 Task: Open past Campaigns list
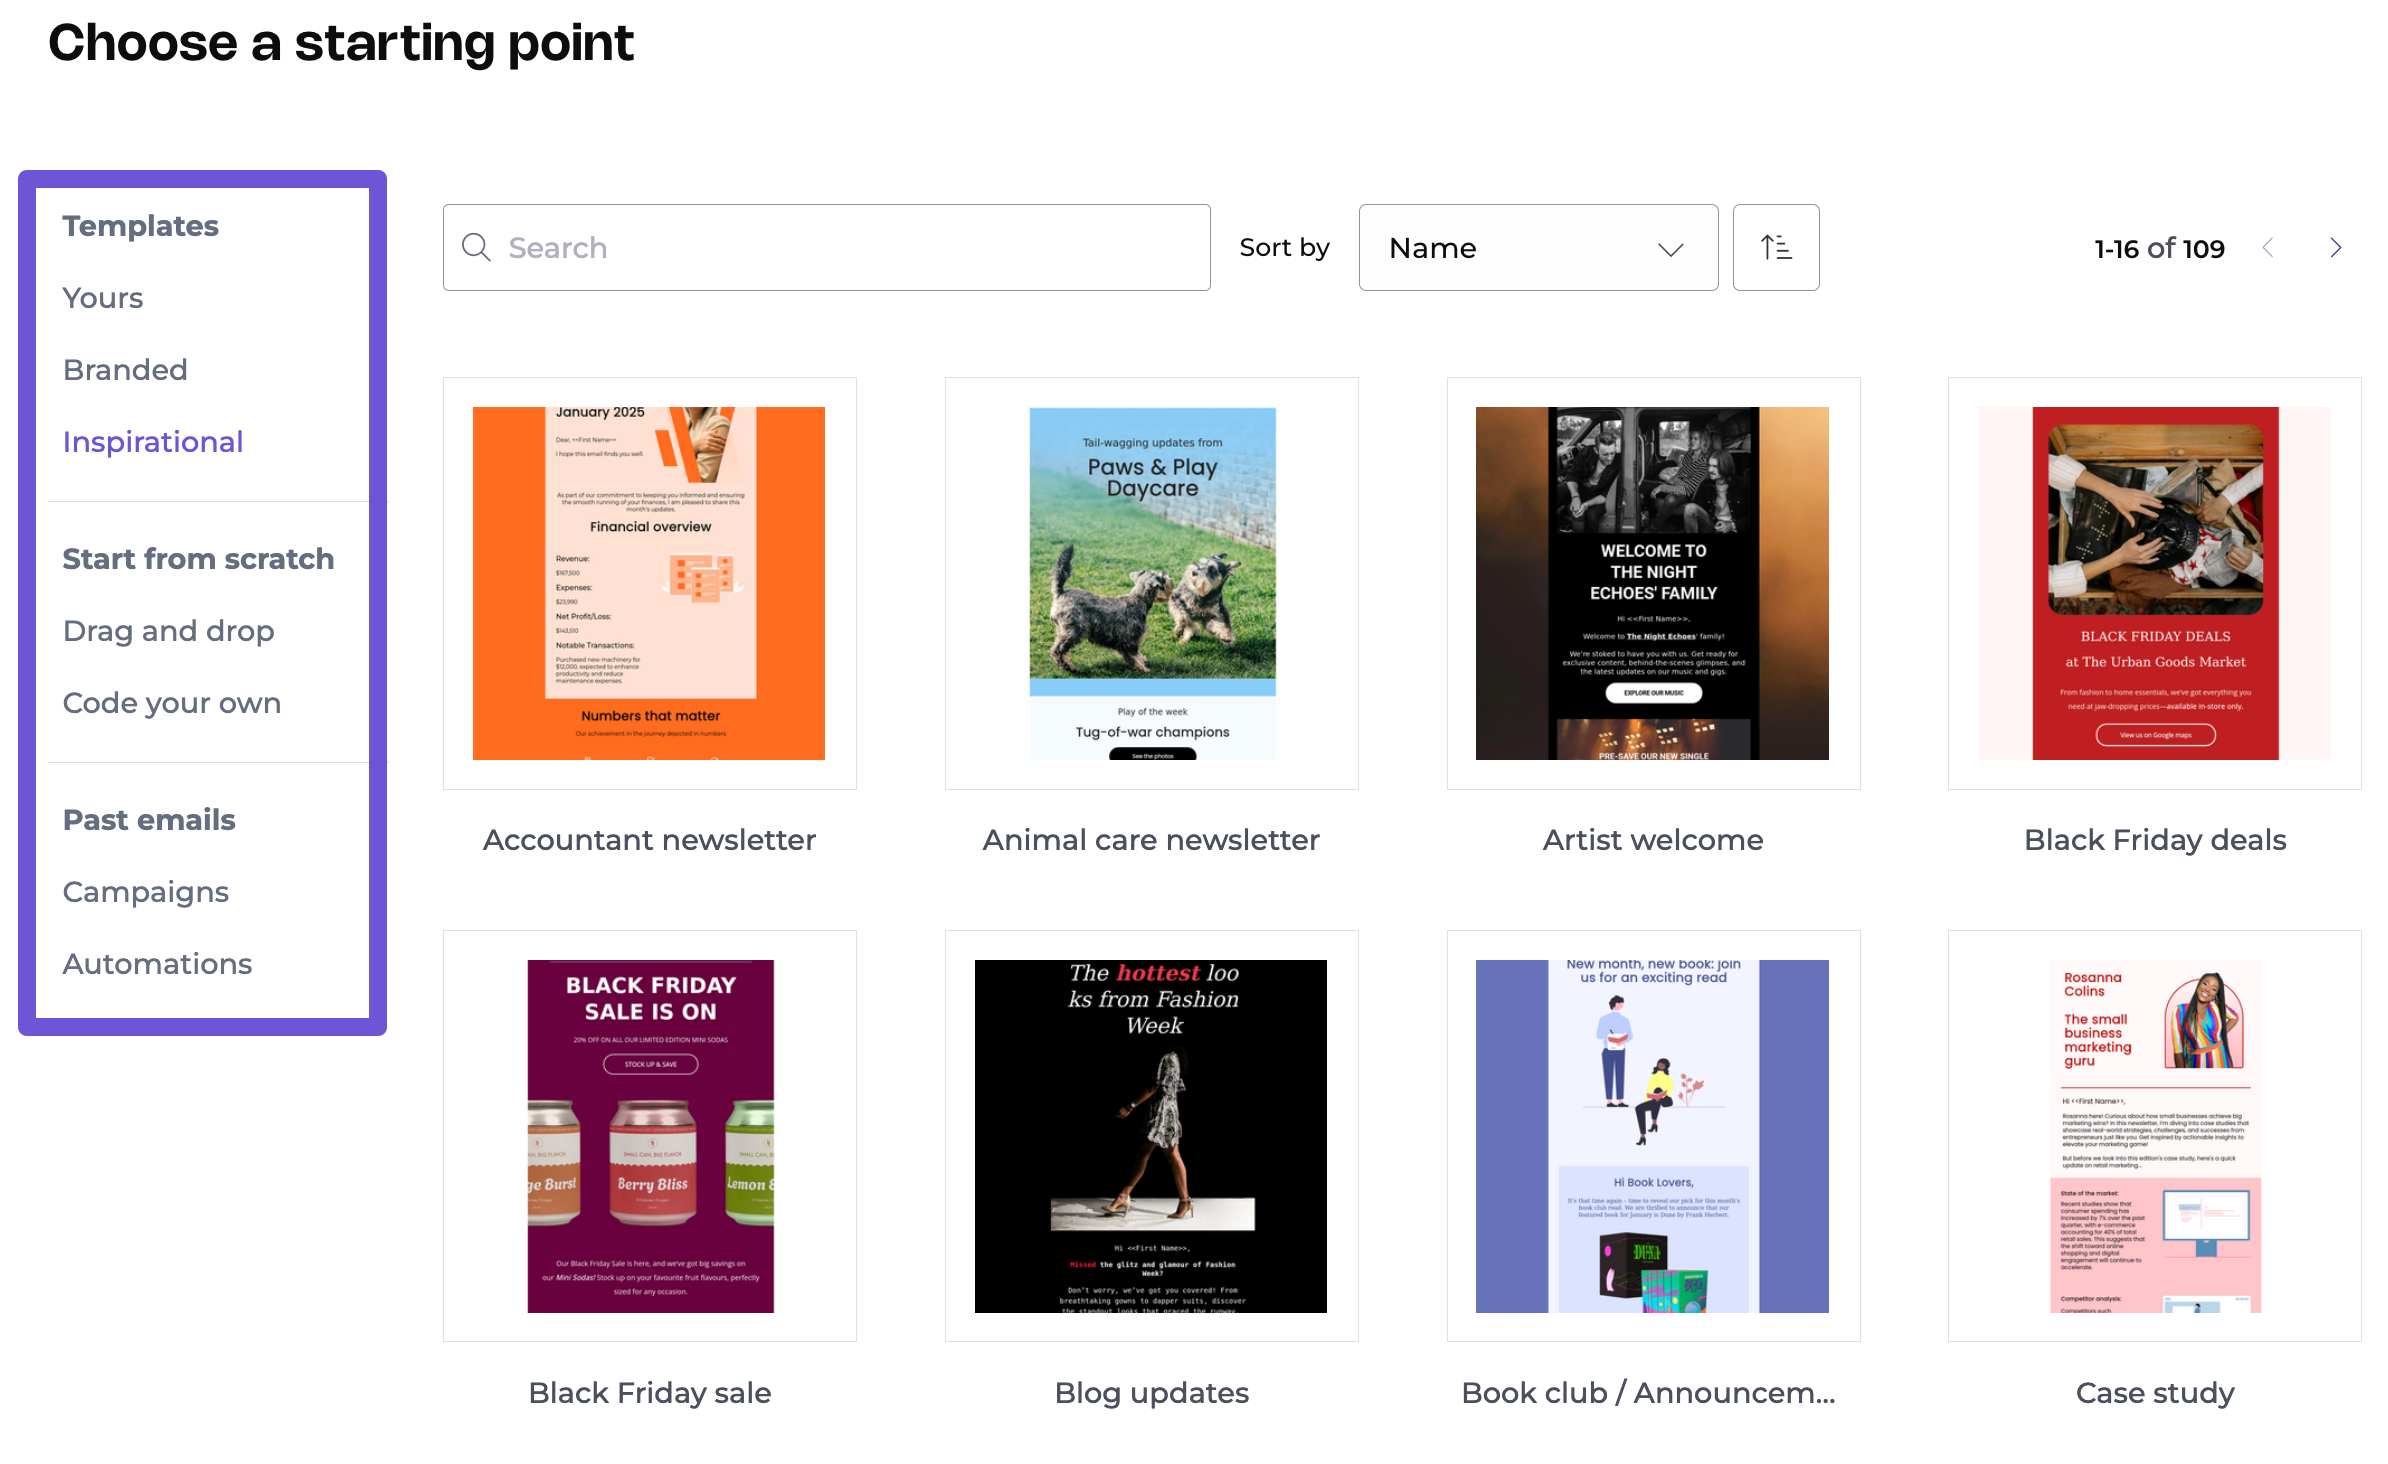point(146,892)
